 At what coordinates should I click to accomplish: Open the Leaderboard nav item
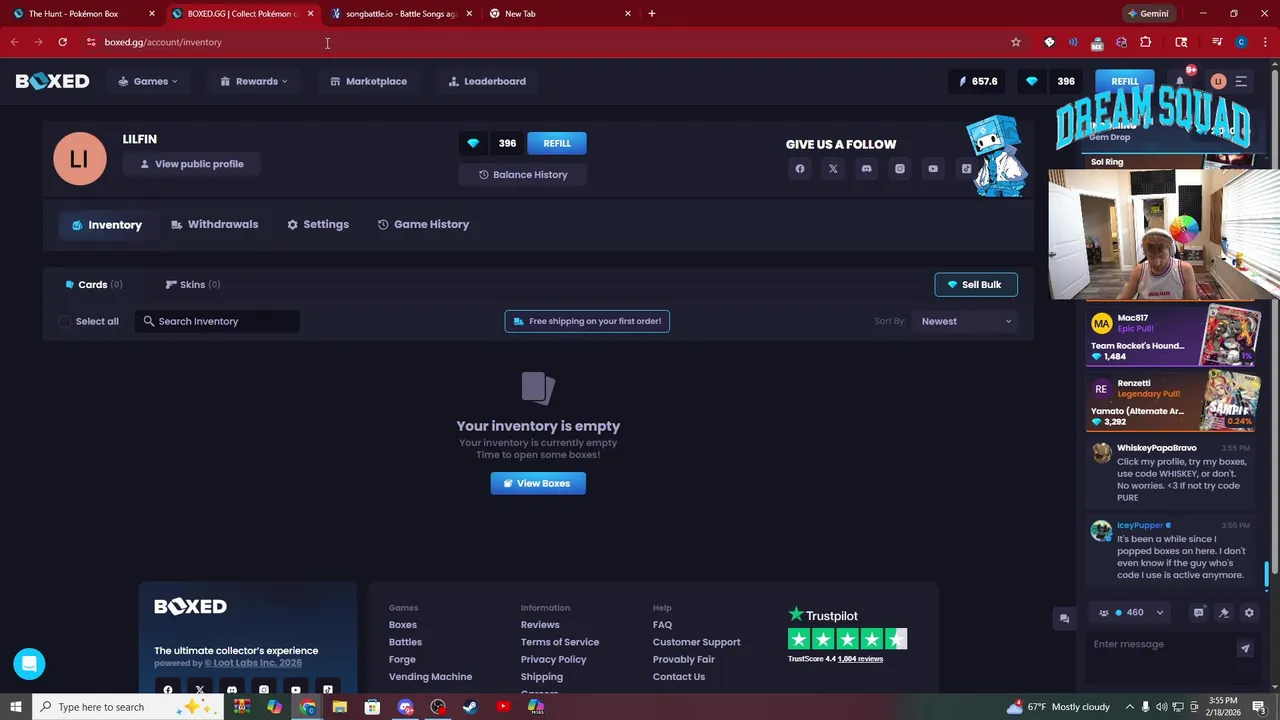[x=487, y=81]
